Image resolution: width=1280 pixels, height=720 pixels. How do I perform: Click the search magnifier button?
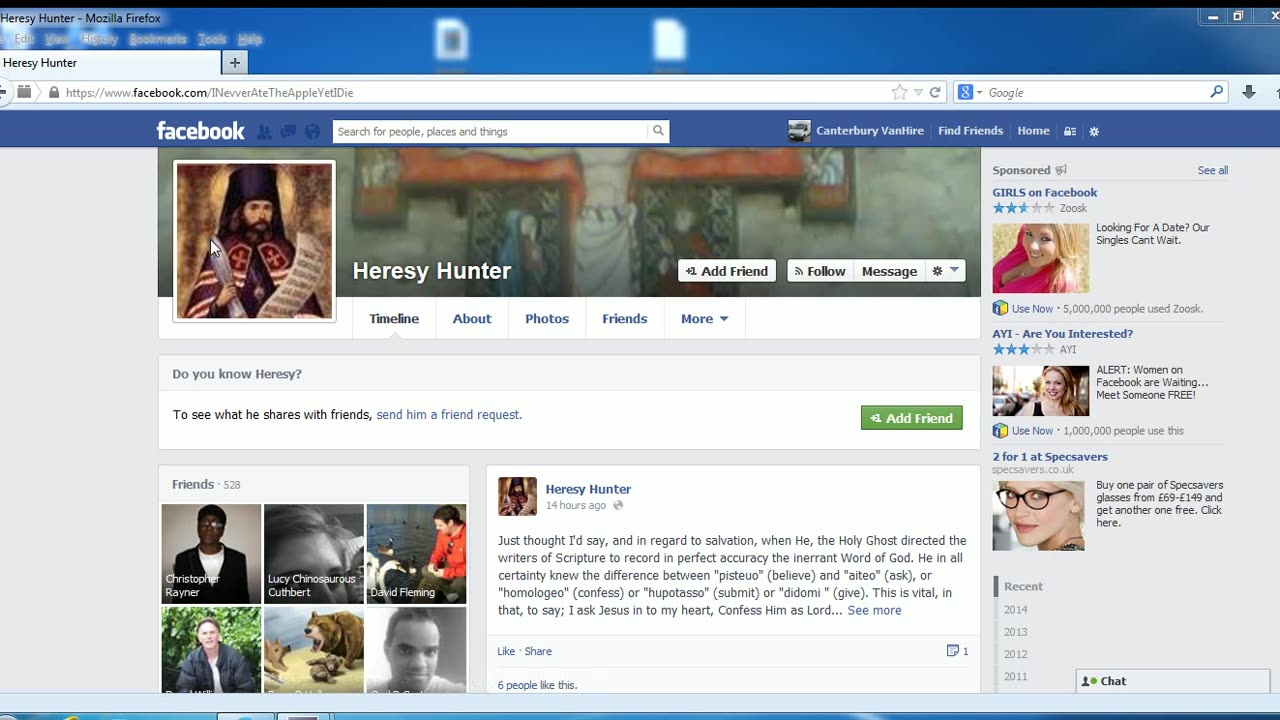point(658,131)
